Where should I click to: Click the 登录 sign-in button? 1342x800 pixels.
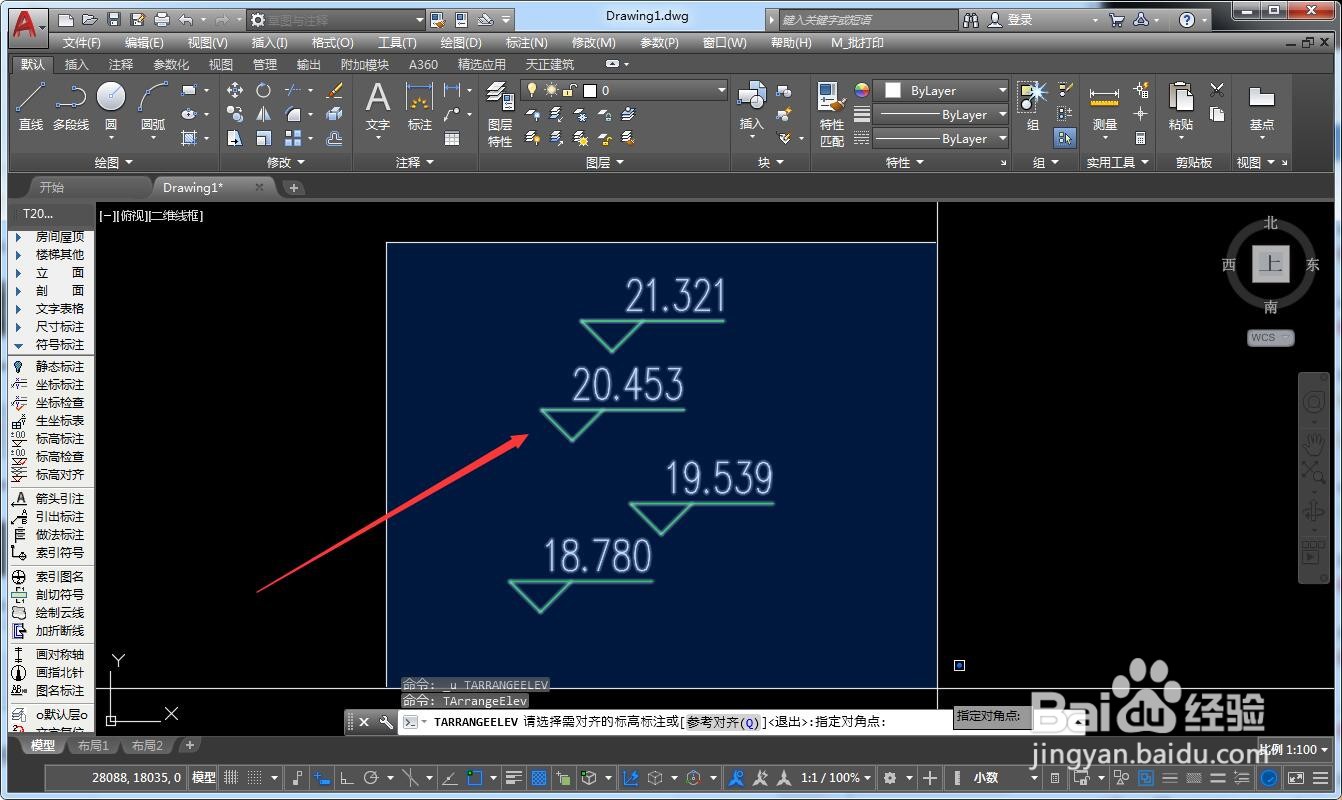tap(1011, 19)
